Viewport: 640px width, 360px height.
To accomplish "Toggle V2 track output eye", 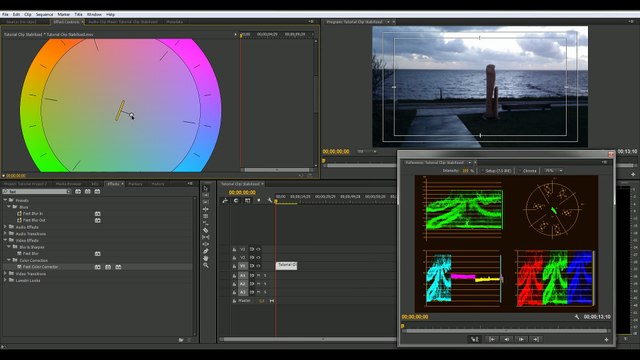I will [x=258, y=258].
